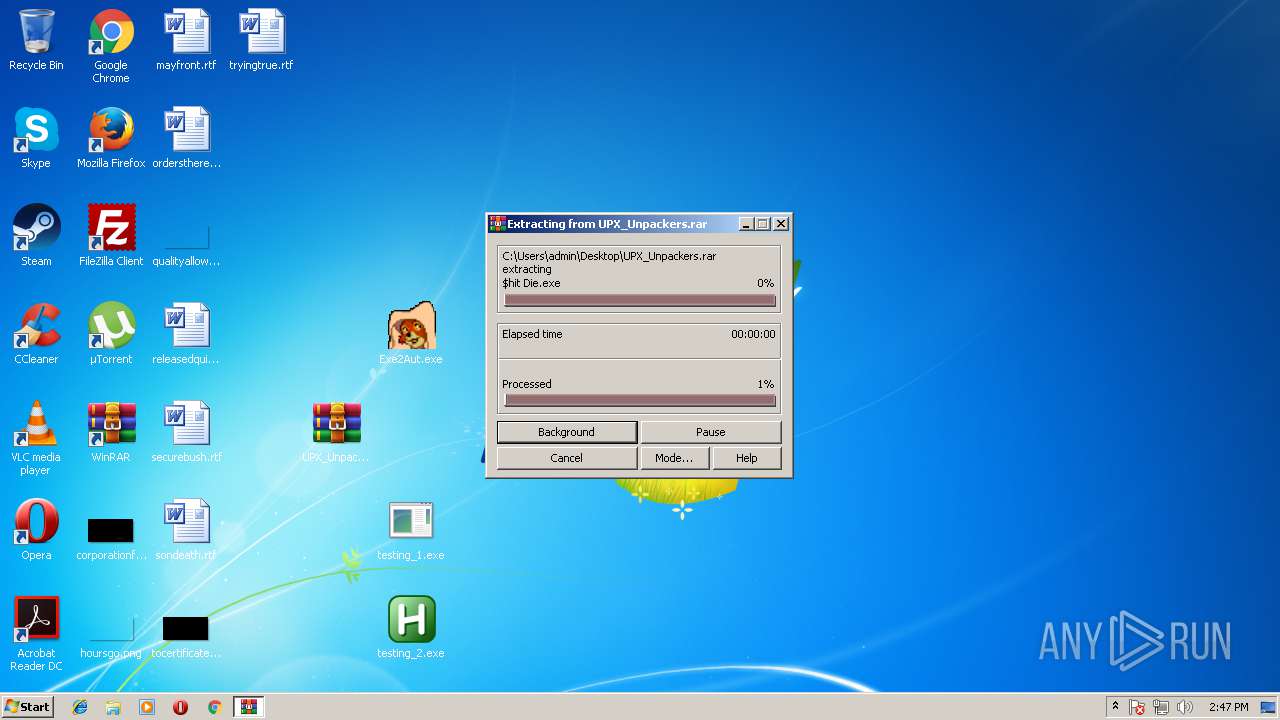Click the Processed total progress bar
This screenshot has height=720, width=1280.
(x=640, y=400)
